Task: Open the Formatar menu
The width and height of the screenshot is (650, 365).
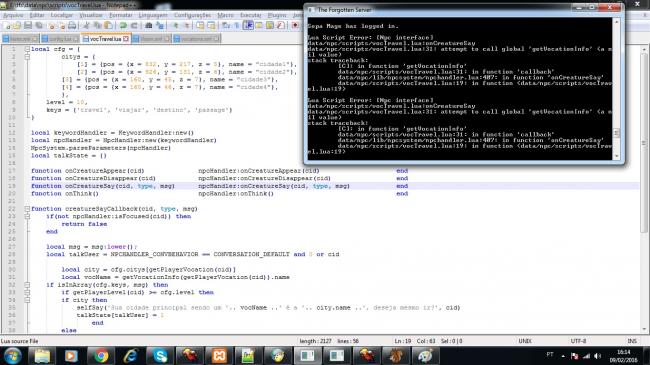Action: click(121, 15)
